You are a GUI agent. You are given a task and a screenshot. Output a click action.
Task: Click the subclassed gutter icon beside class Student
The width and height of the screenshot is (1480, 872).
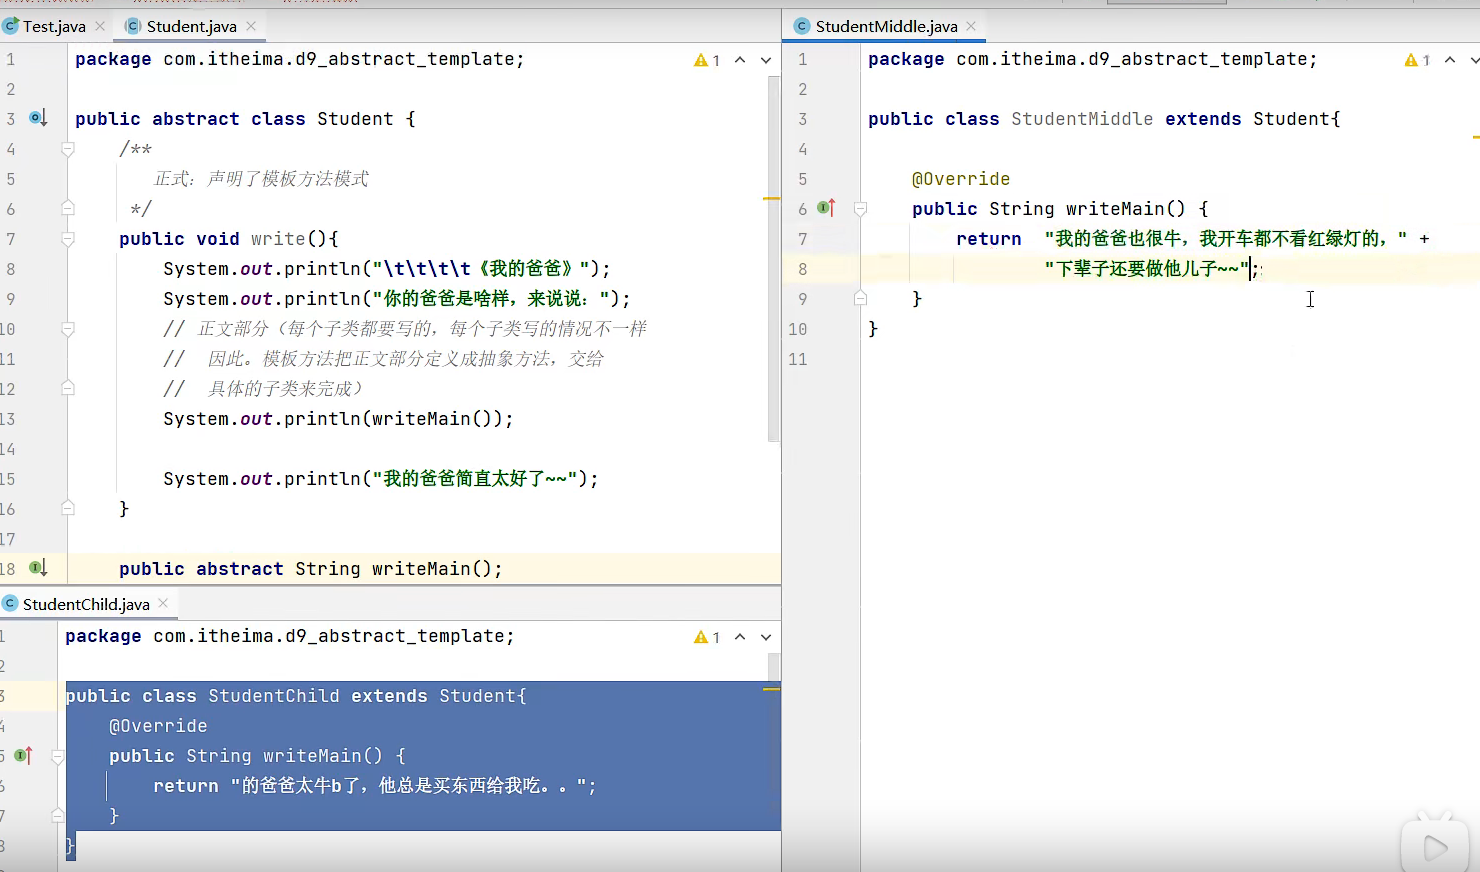38,118
